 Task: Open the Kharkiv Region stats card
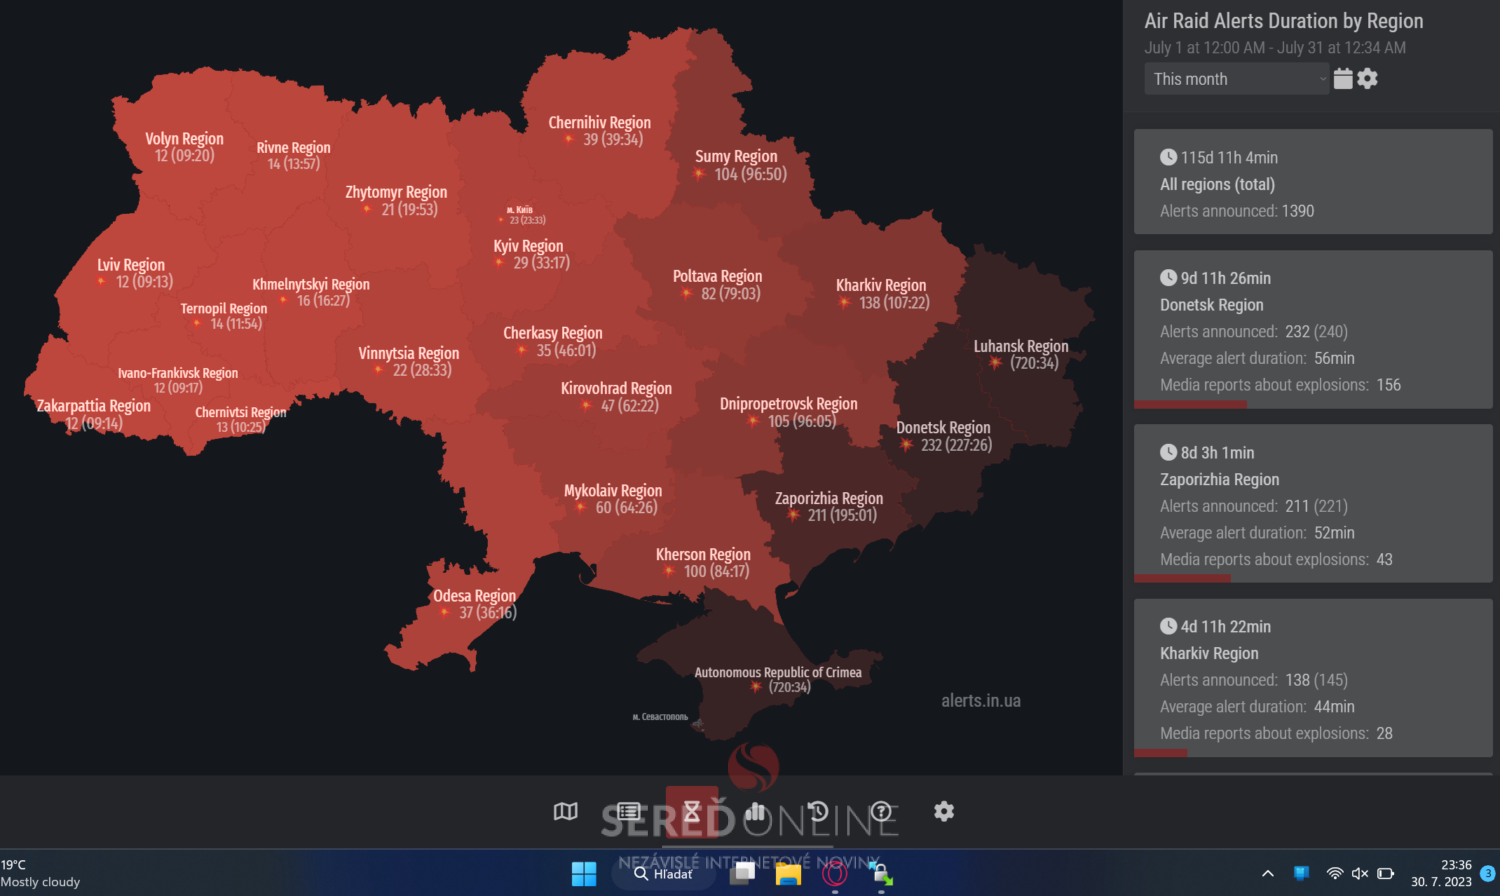pyautogui.click(x=1312, y=678)
